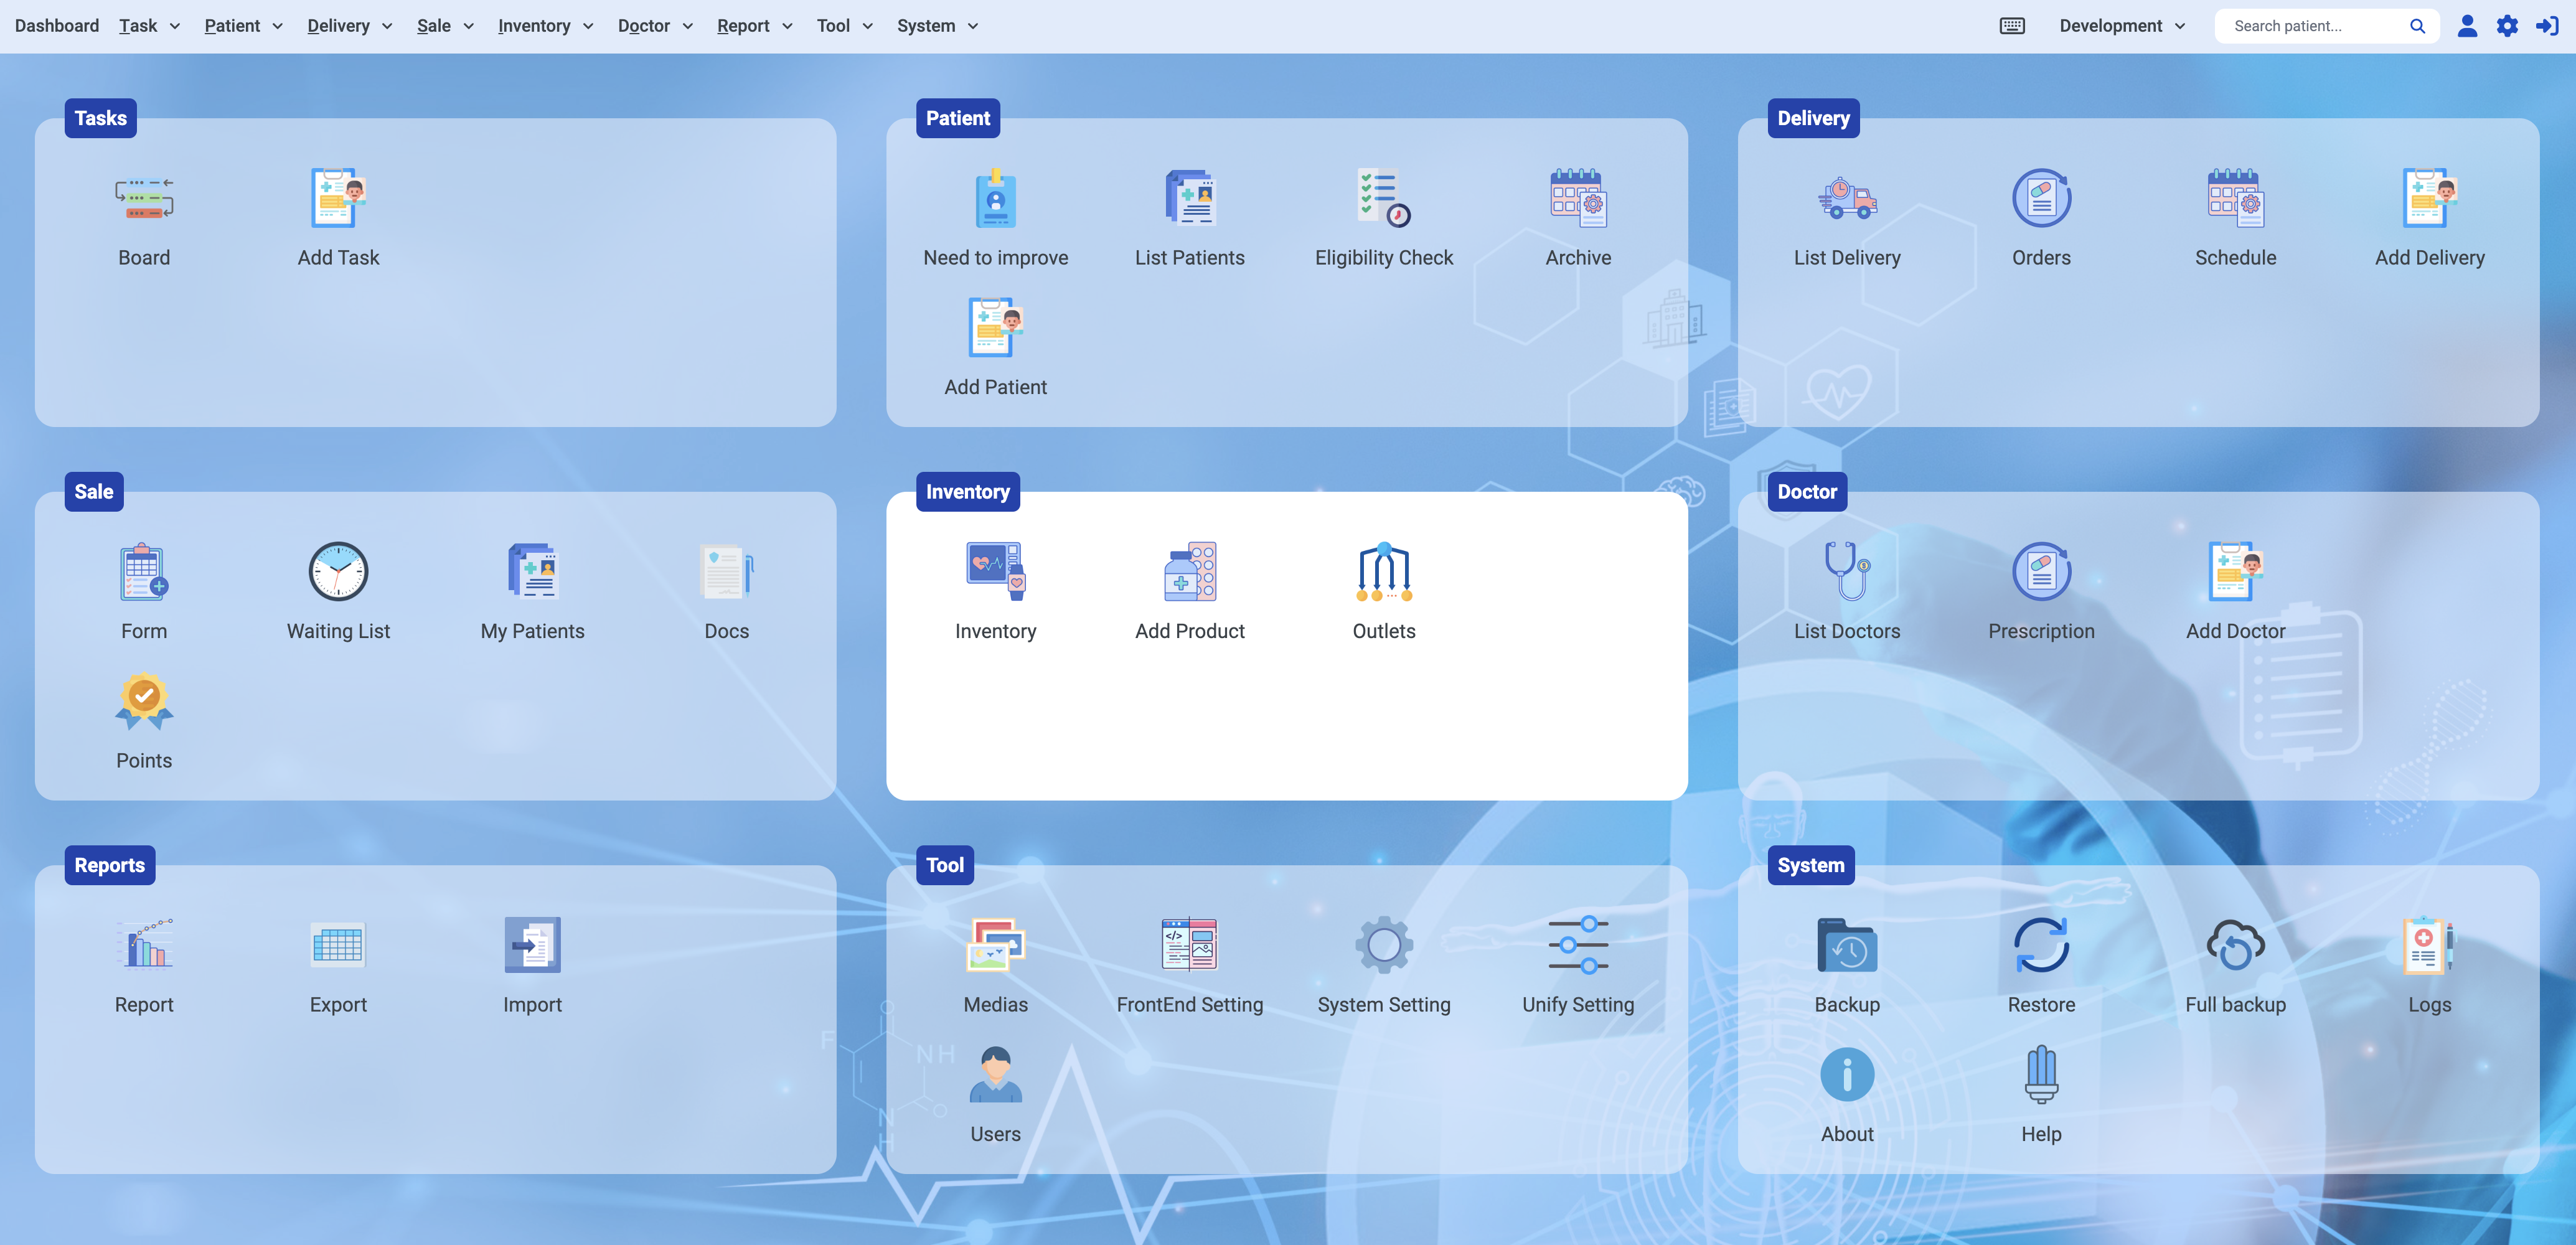This screenshot has height=1245, width=2576.
Task: Open the user profile icon
Action: (2467, 26)
